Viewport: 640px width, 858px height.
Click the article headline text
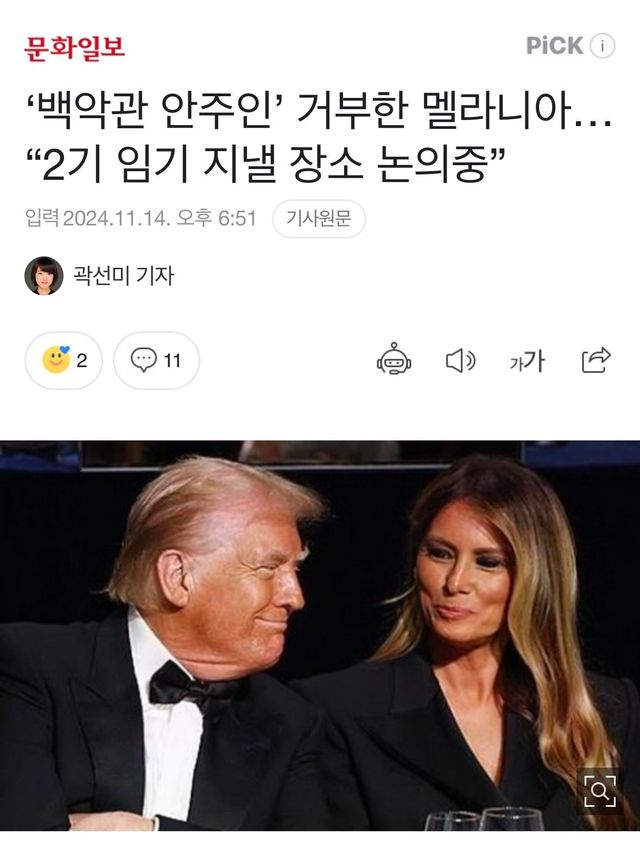point(319,137)
